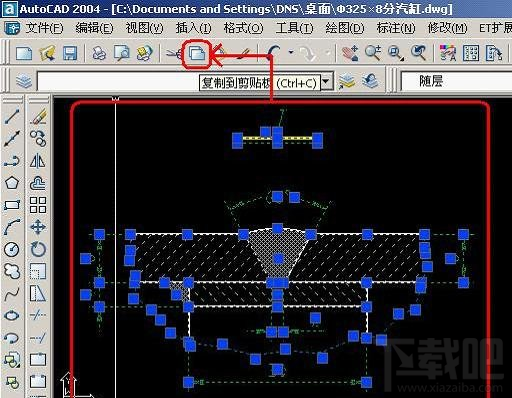Screen dimensions: 512x398
Task: Open a drawing file with Open icon
Action: click(47, 53)
